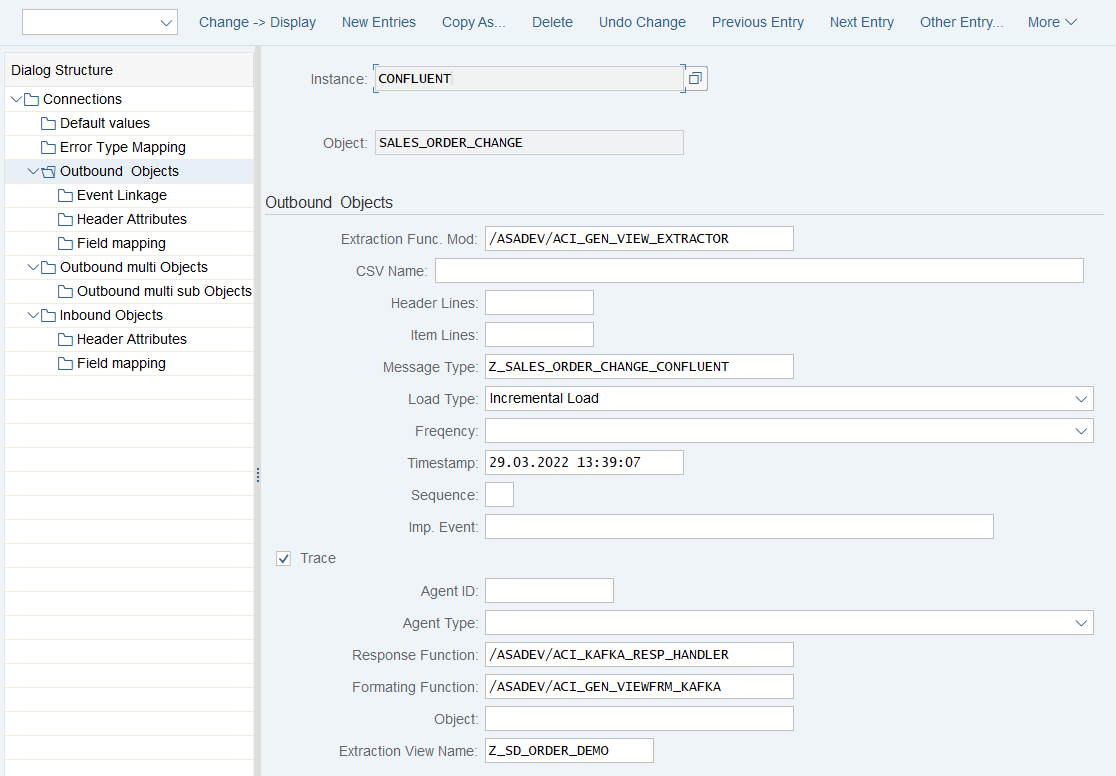Collapse the Connections tree node
1116x776 pixels.
pyautogui.click(x=16, y=99)
